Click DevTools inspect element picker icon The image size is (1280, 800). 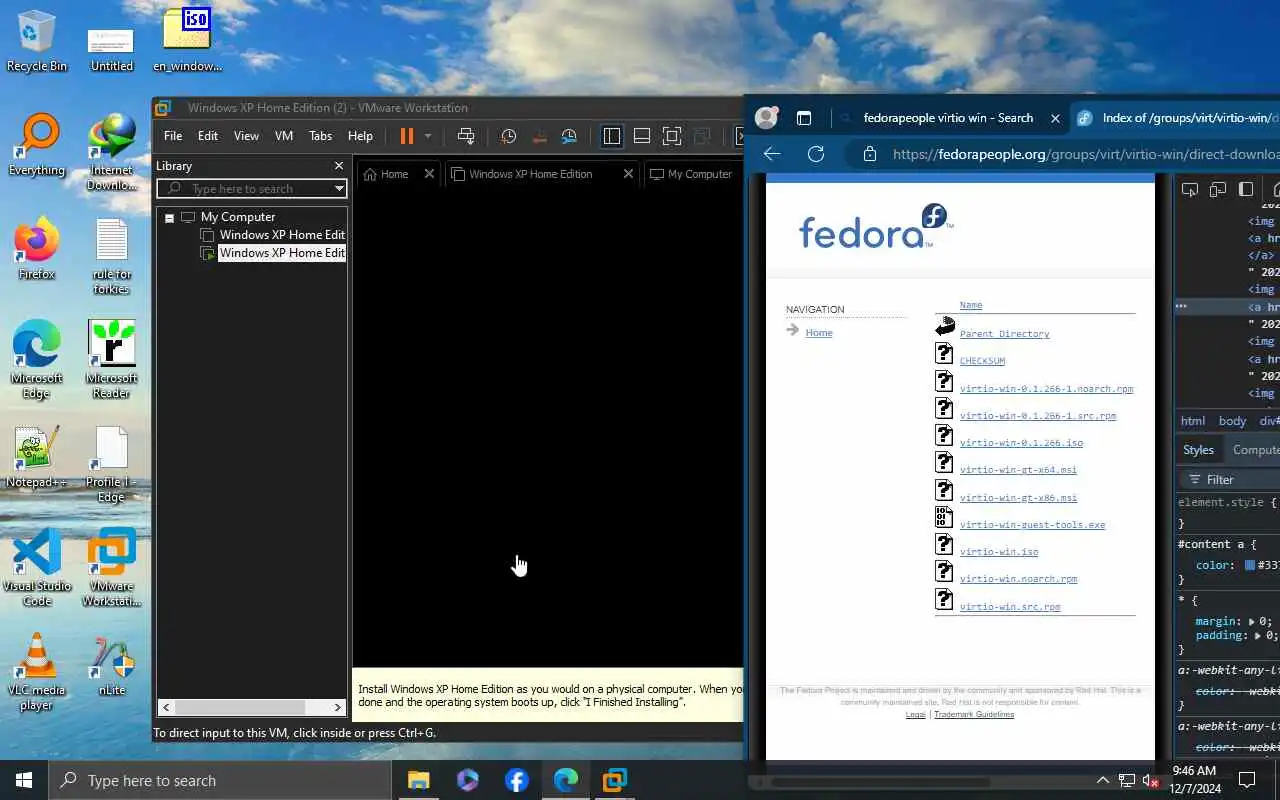click(x=1190, y=189)
